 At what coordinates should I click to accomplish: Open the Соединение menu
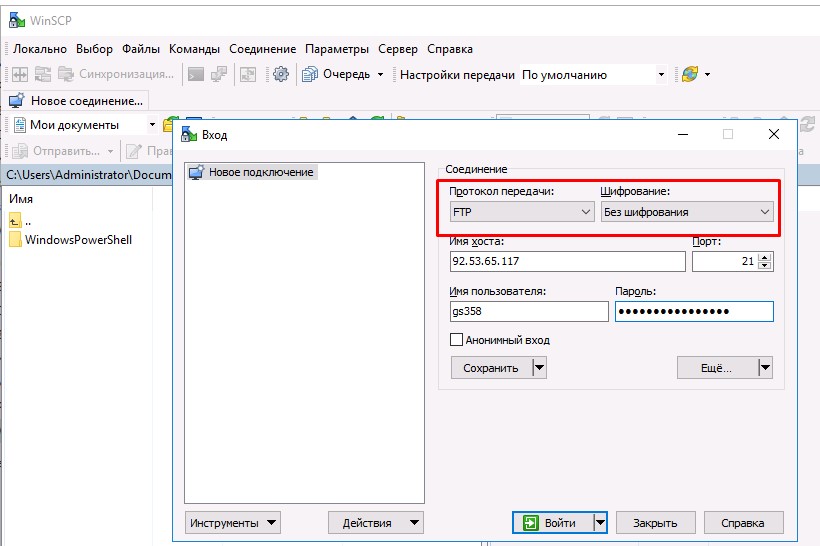click(263, 49)
